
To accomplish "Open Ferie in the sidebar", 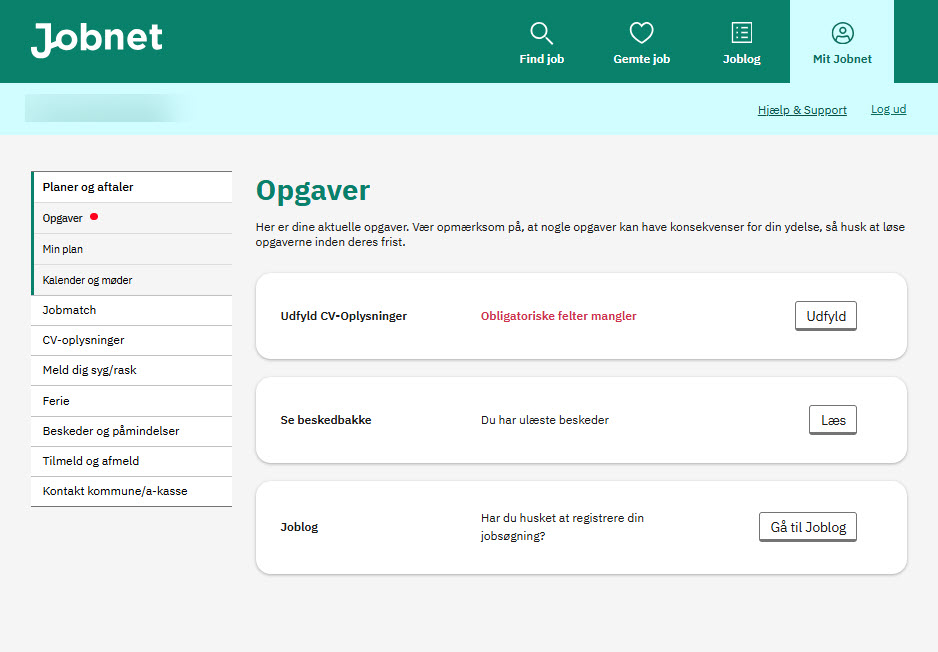I will coord(132,401).
